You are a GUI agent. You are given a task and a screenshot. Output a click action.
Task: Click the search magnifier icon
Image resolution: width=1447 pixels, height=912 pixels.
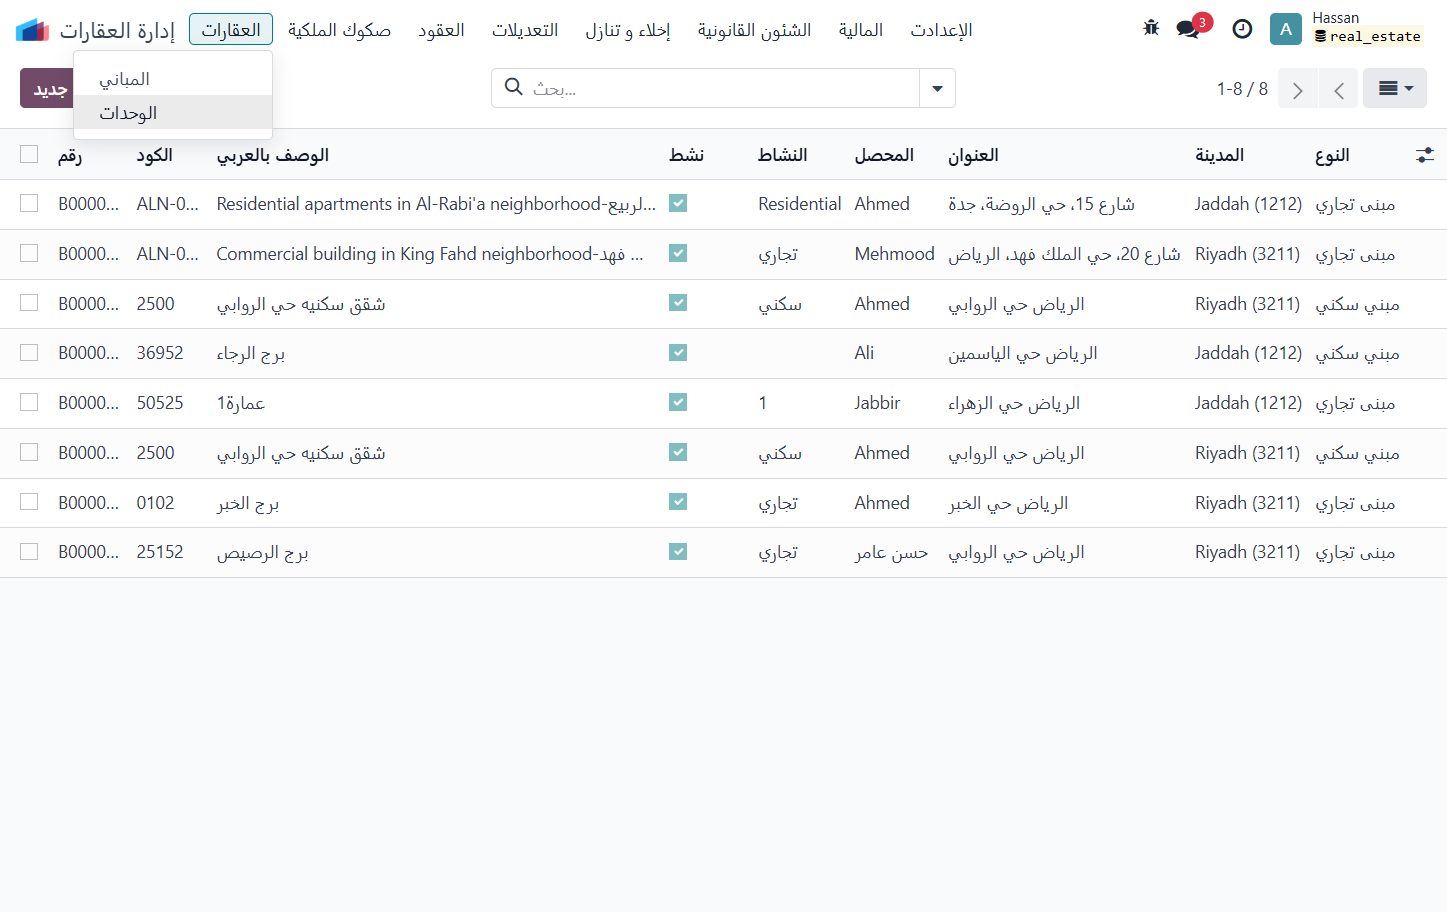point(514,87)
